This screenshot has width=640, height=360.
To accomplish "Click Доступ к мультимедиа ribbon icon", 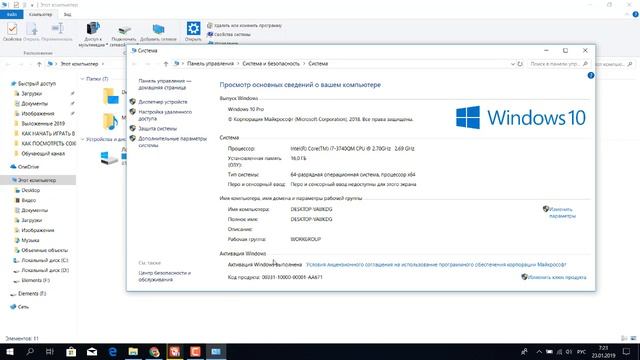I will 93,34.
